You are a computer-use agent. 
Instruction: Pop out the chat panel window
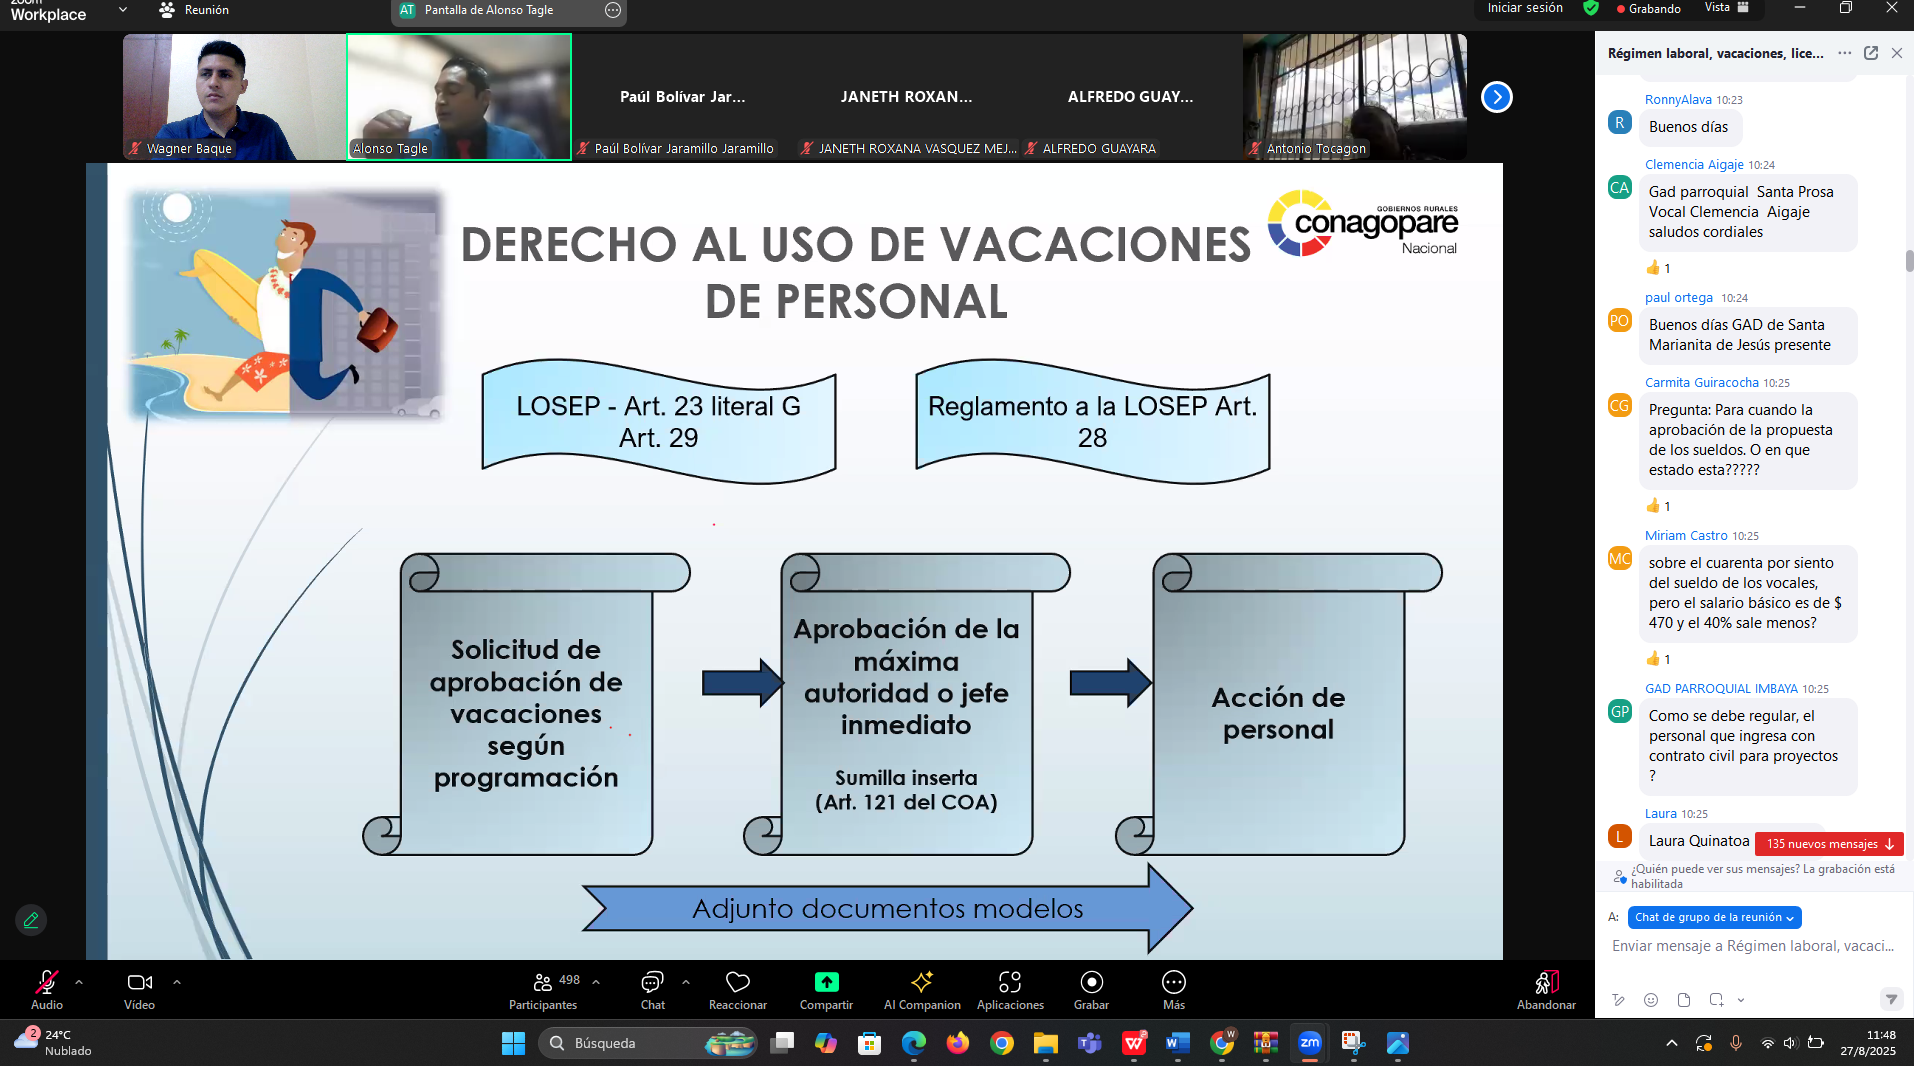tap(1871, 53)
